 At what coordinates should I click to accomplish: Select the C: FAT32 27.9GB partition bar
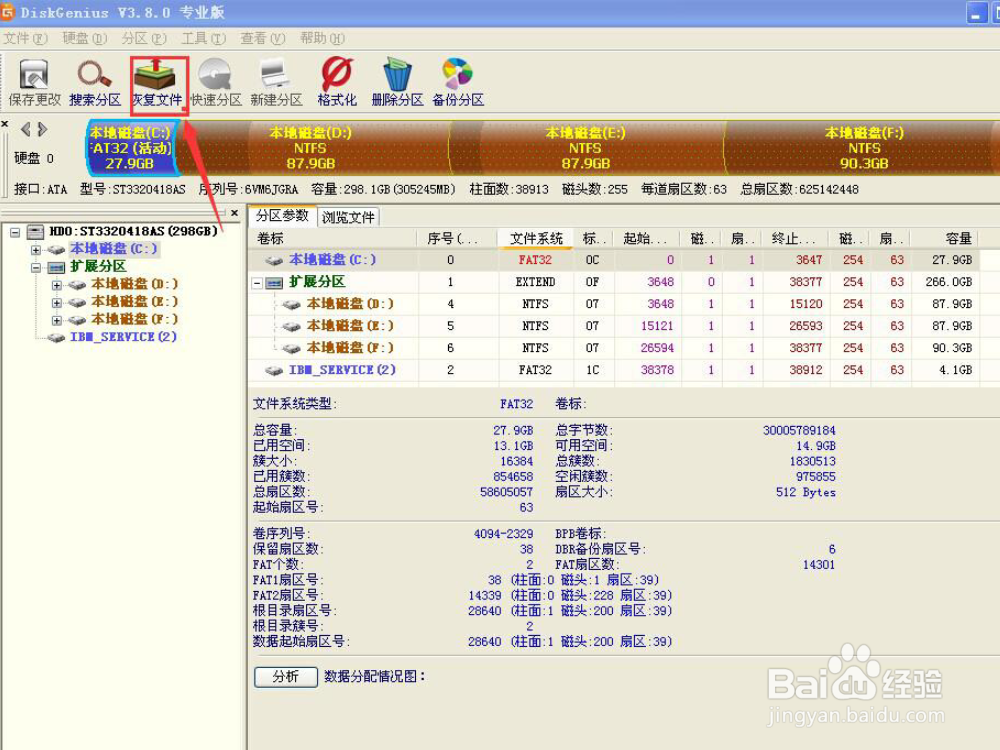pos(131,148)
